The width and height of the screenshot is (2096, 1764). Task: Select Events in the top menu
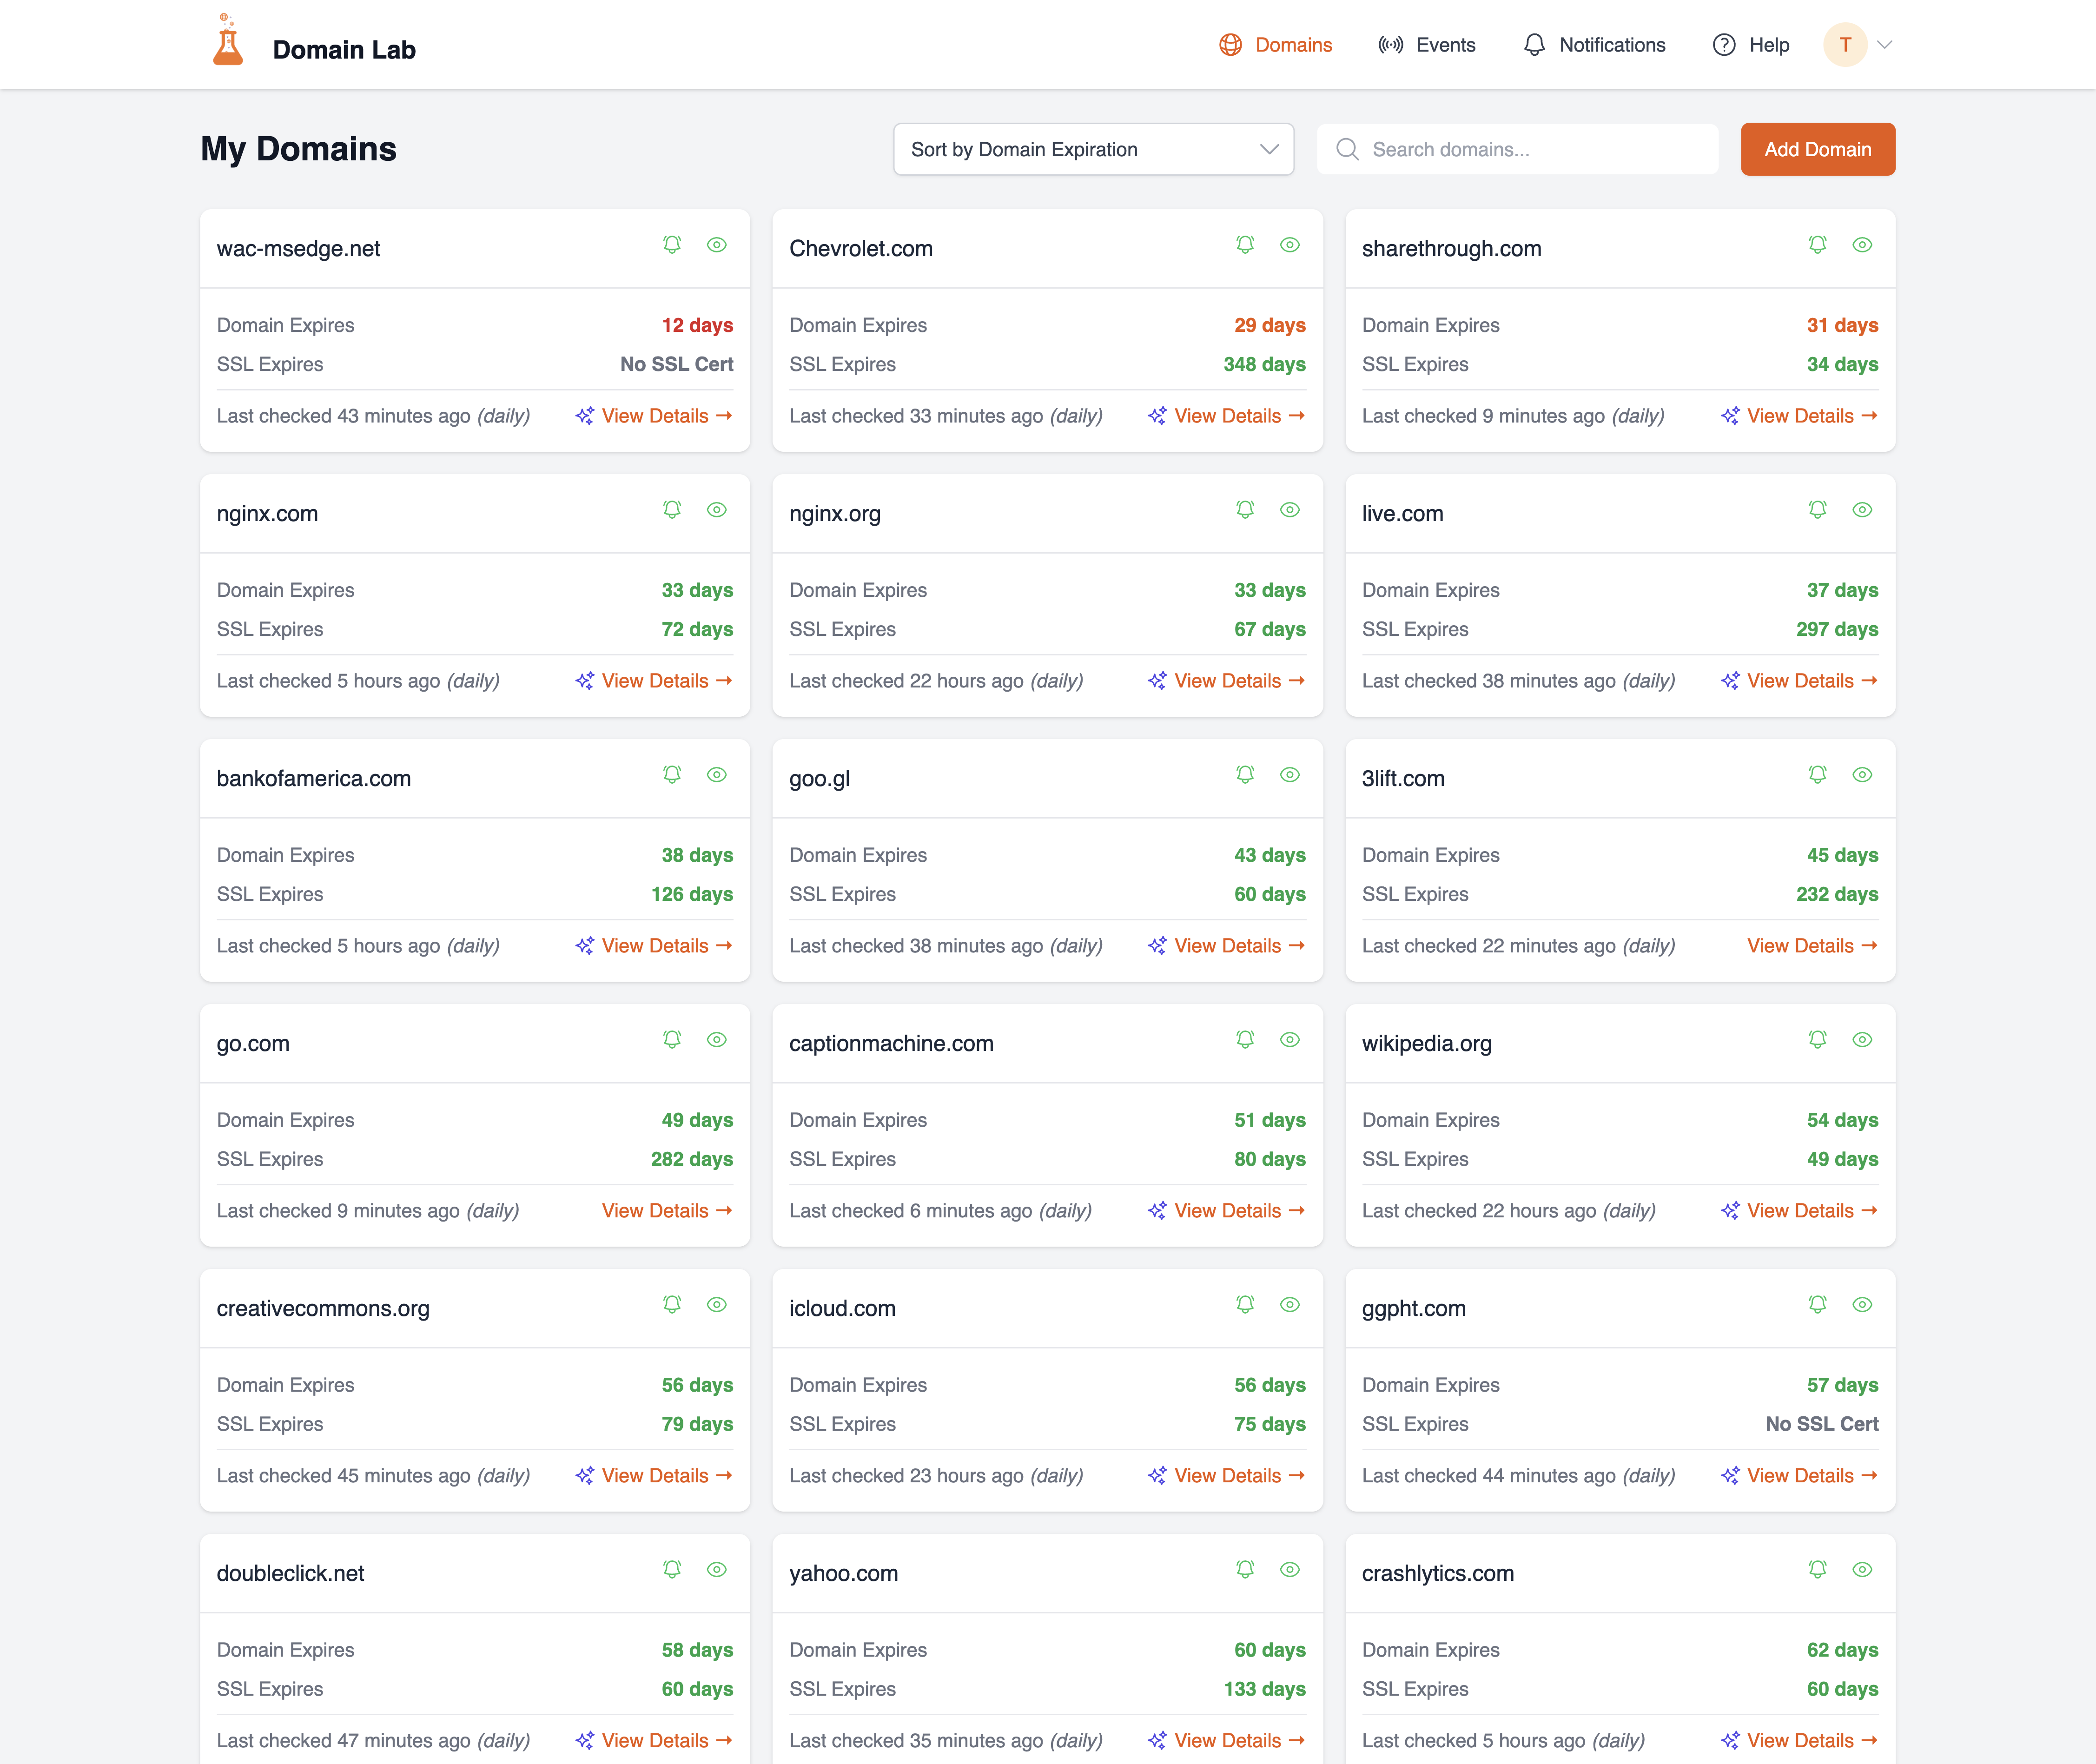coord(1445,44)
